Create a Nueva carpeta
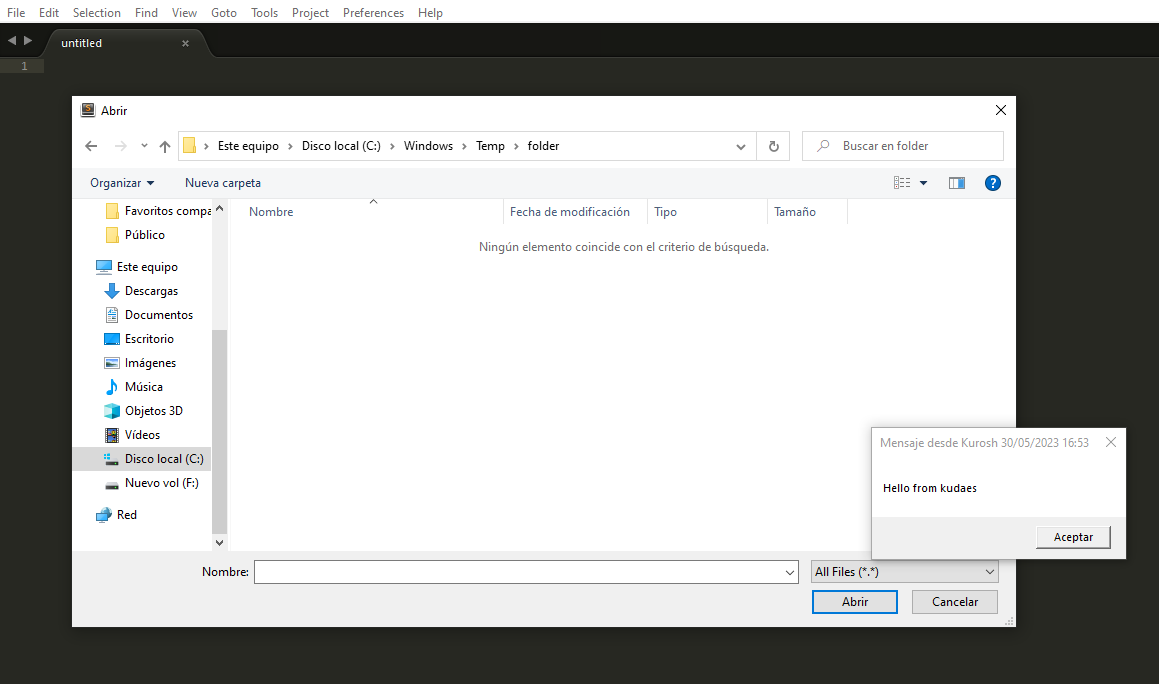 (x=222, y=183)
